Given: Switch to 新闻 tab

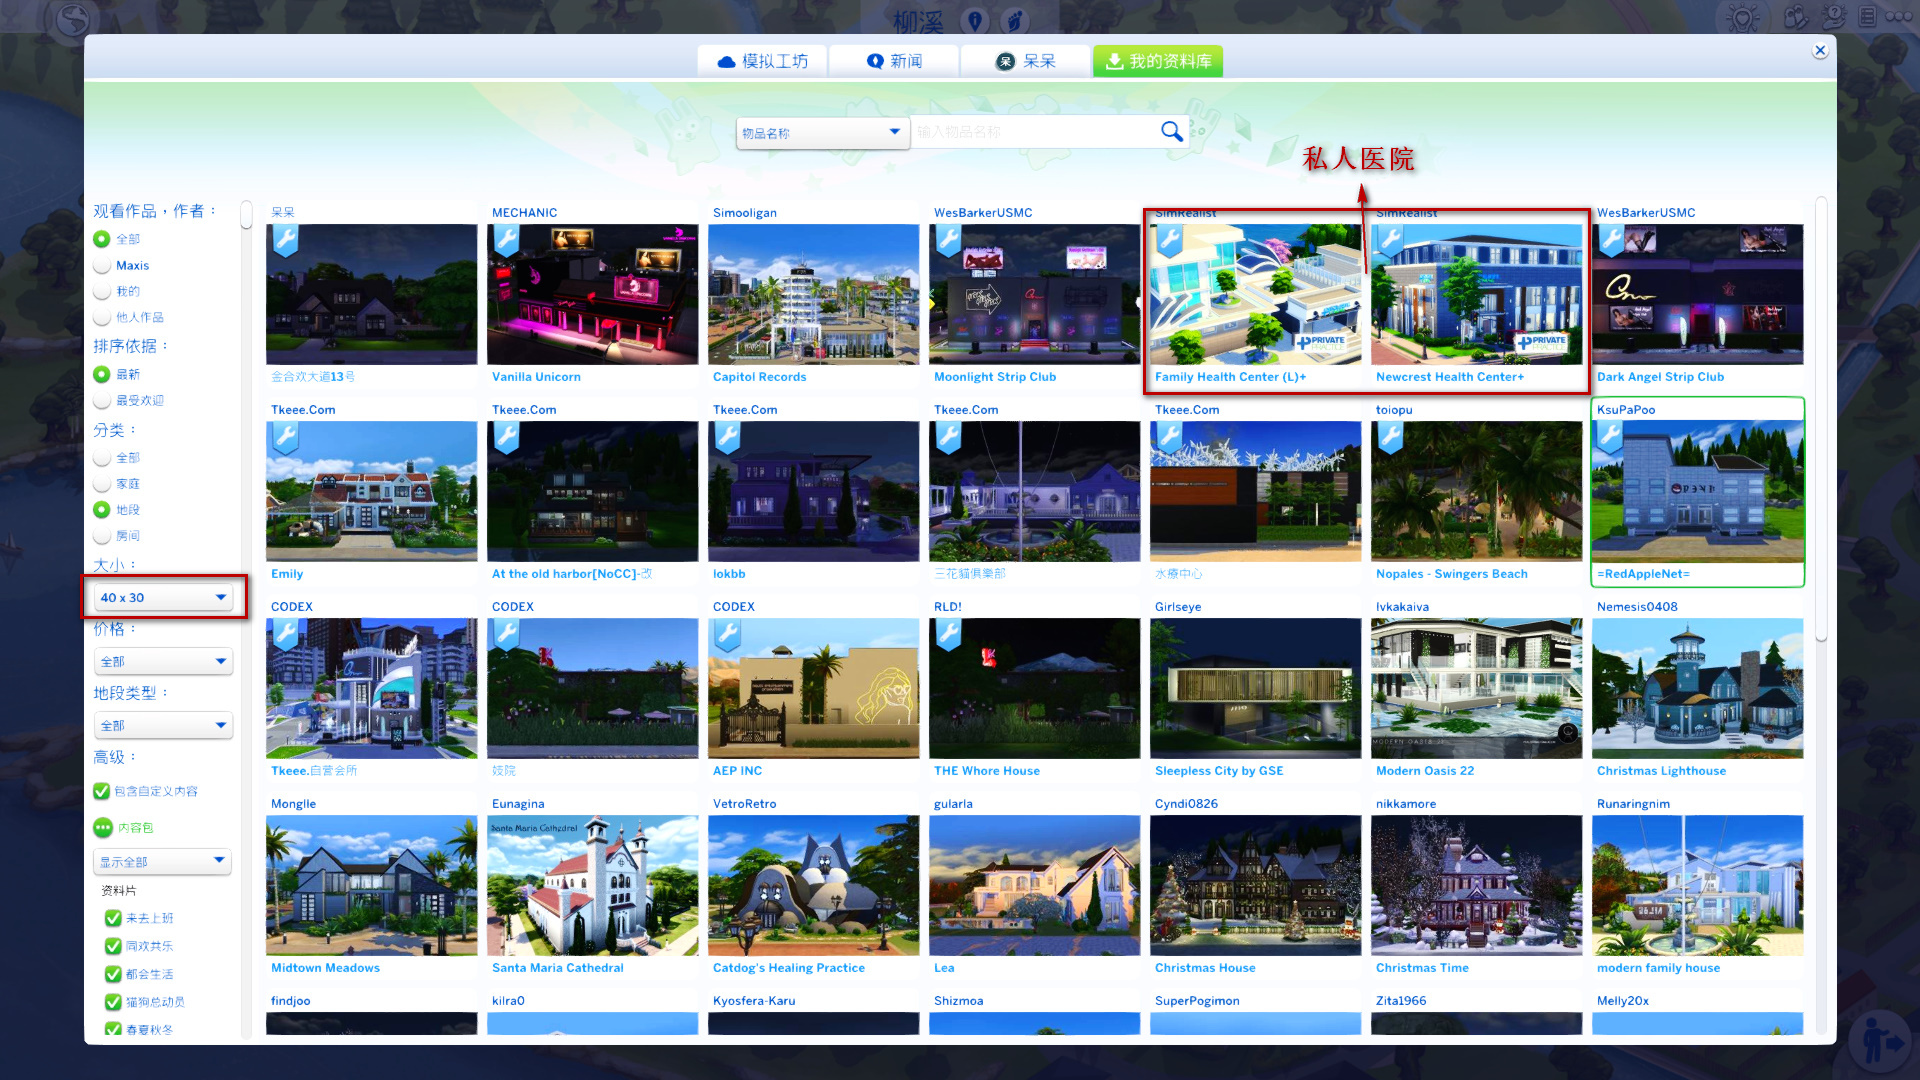Looking at the screenshot, I should tap(894, 62).
